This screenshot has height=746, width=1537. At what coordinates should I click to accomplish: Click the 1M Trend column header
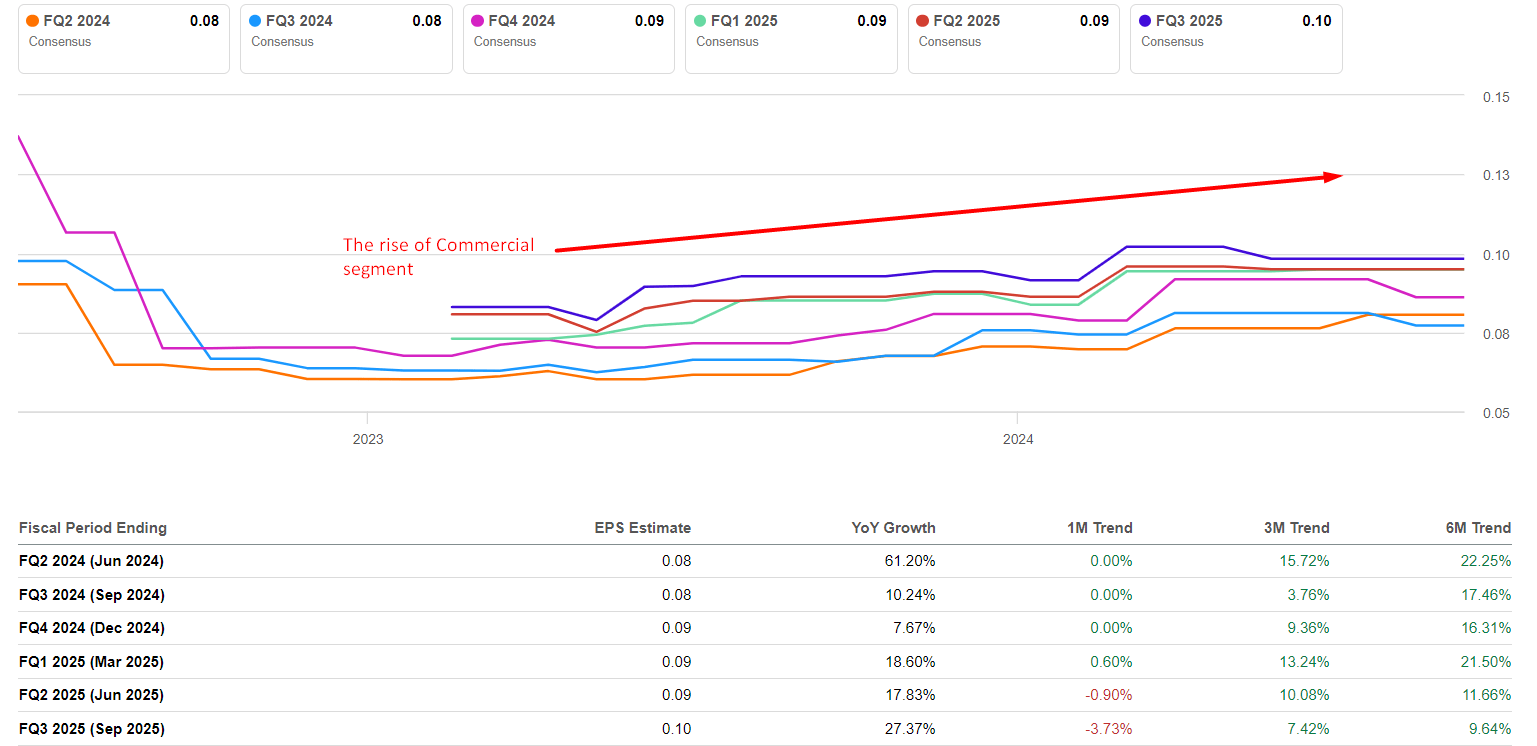pos(1098,528)
